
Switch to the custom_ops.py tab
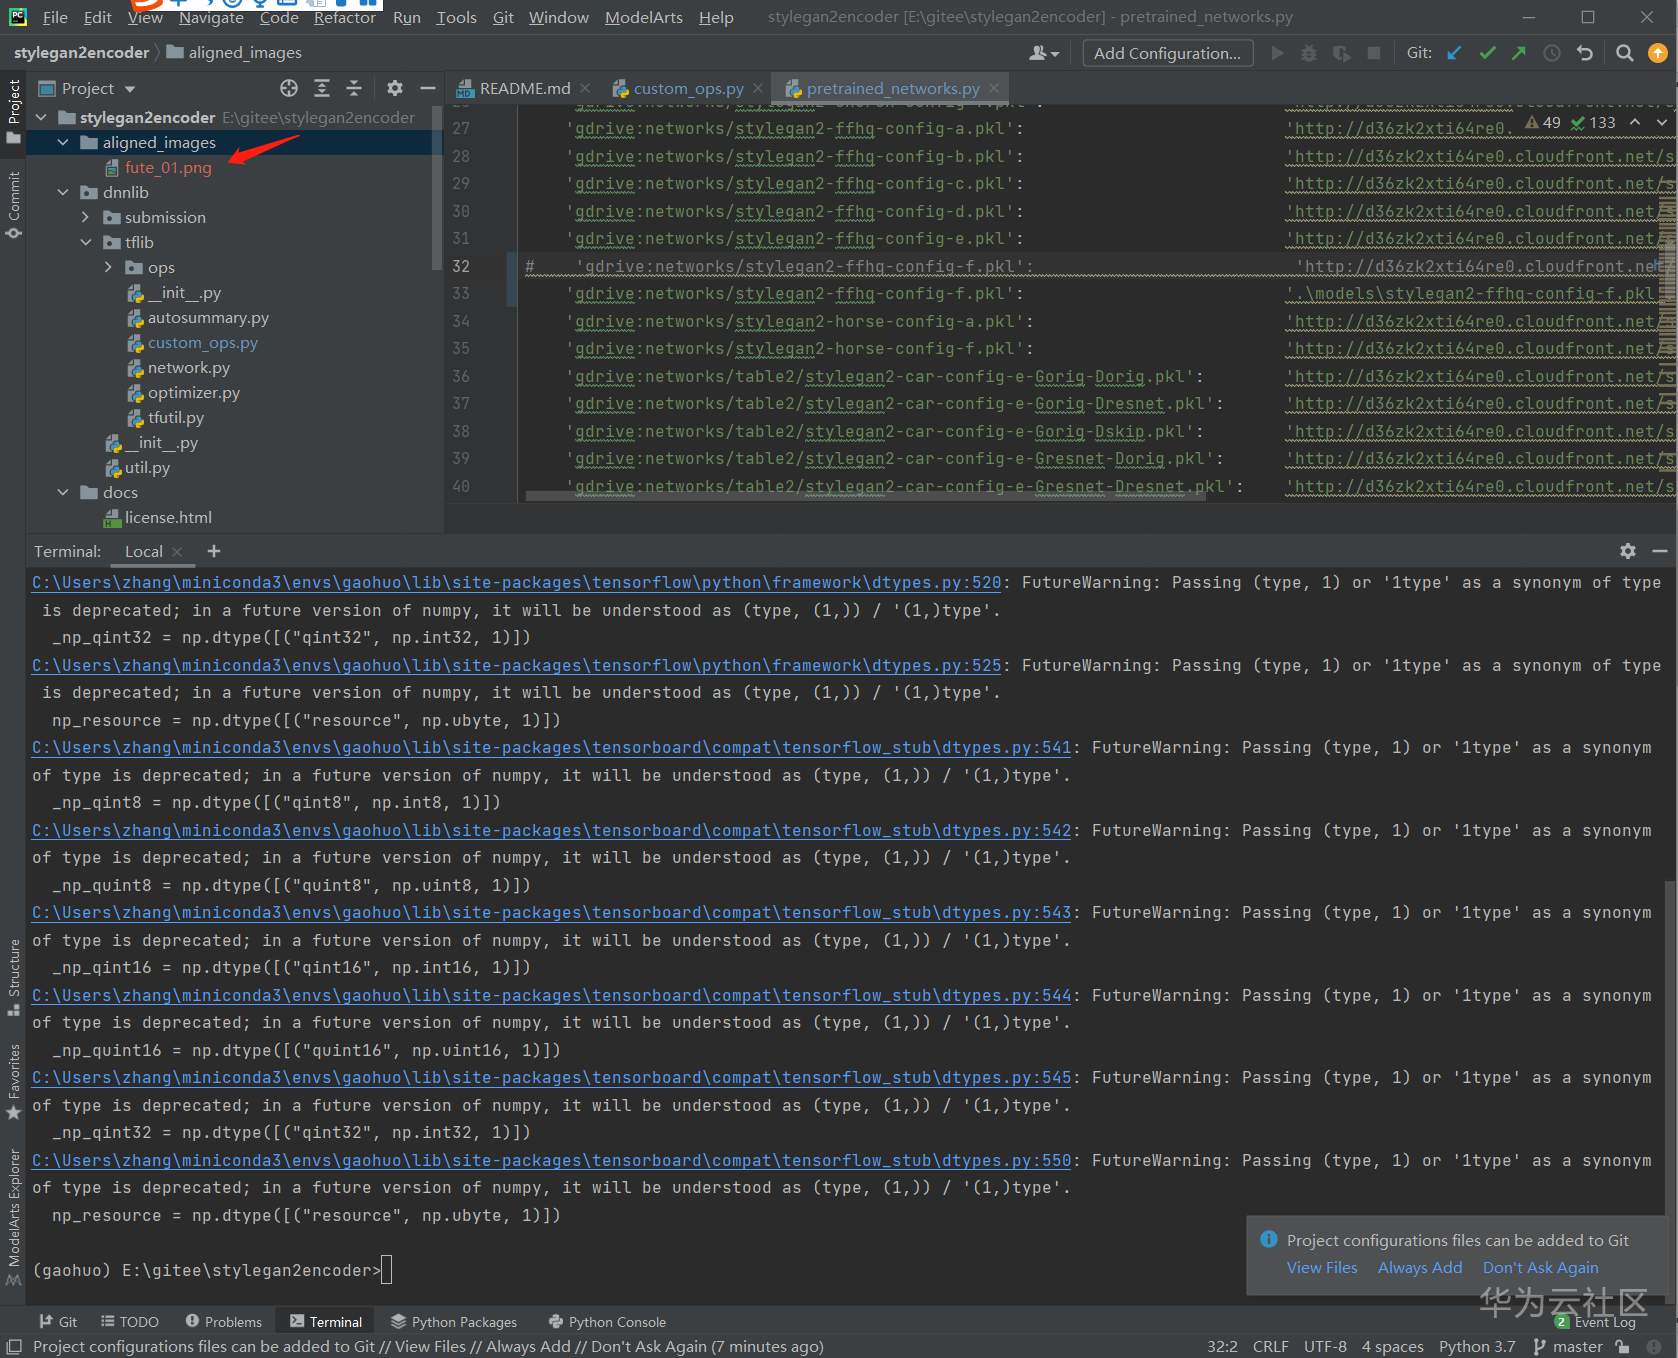pos(688,88)
